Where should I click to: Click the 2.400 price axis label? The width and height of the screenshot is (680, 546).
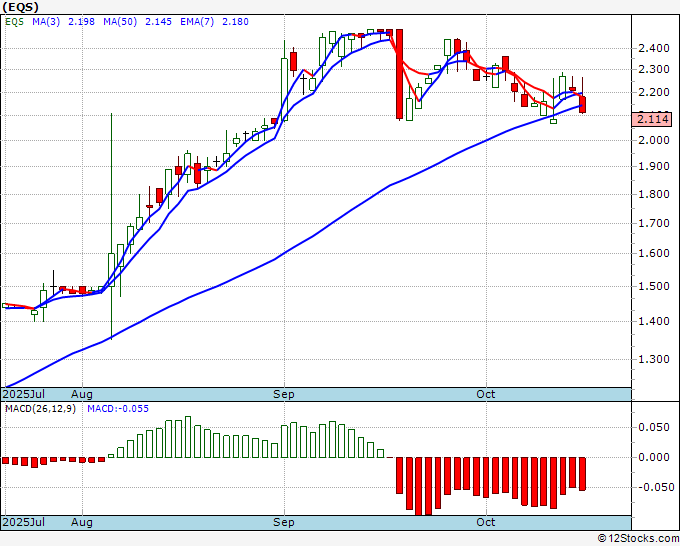tap(654, 48)
